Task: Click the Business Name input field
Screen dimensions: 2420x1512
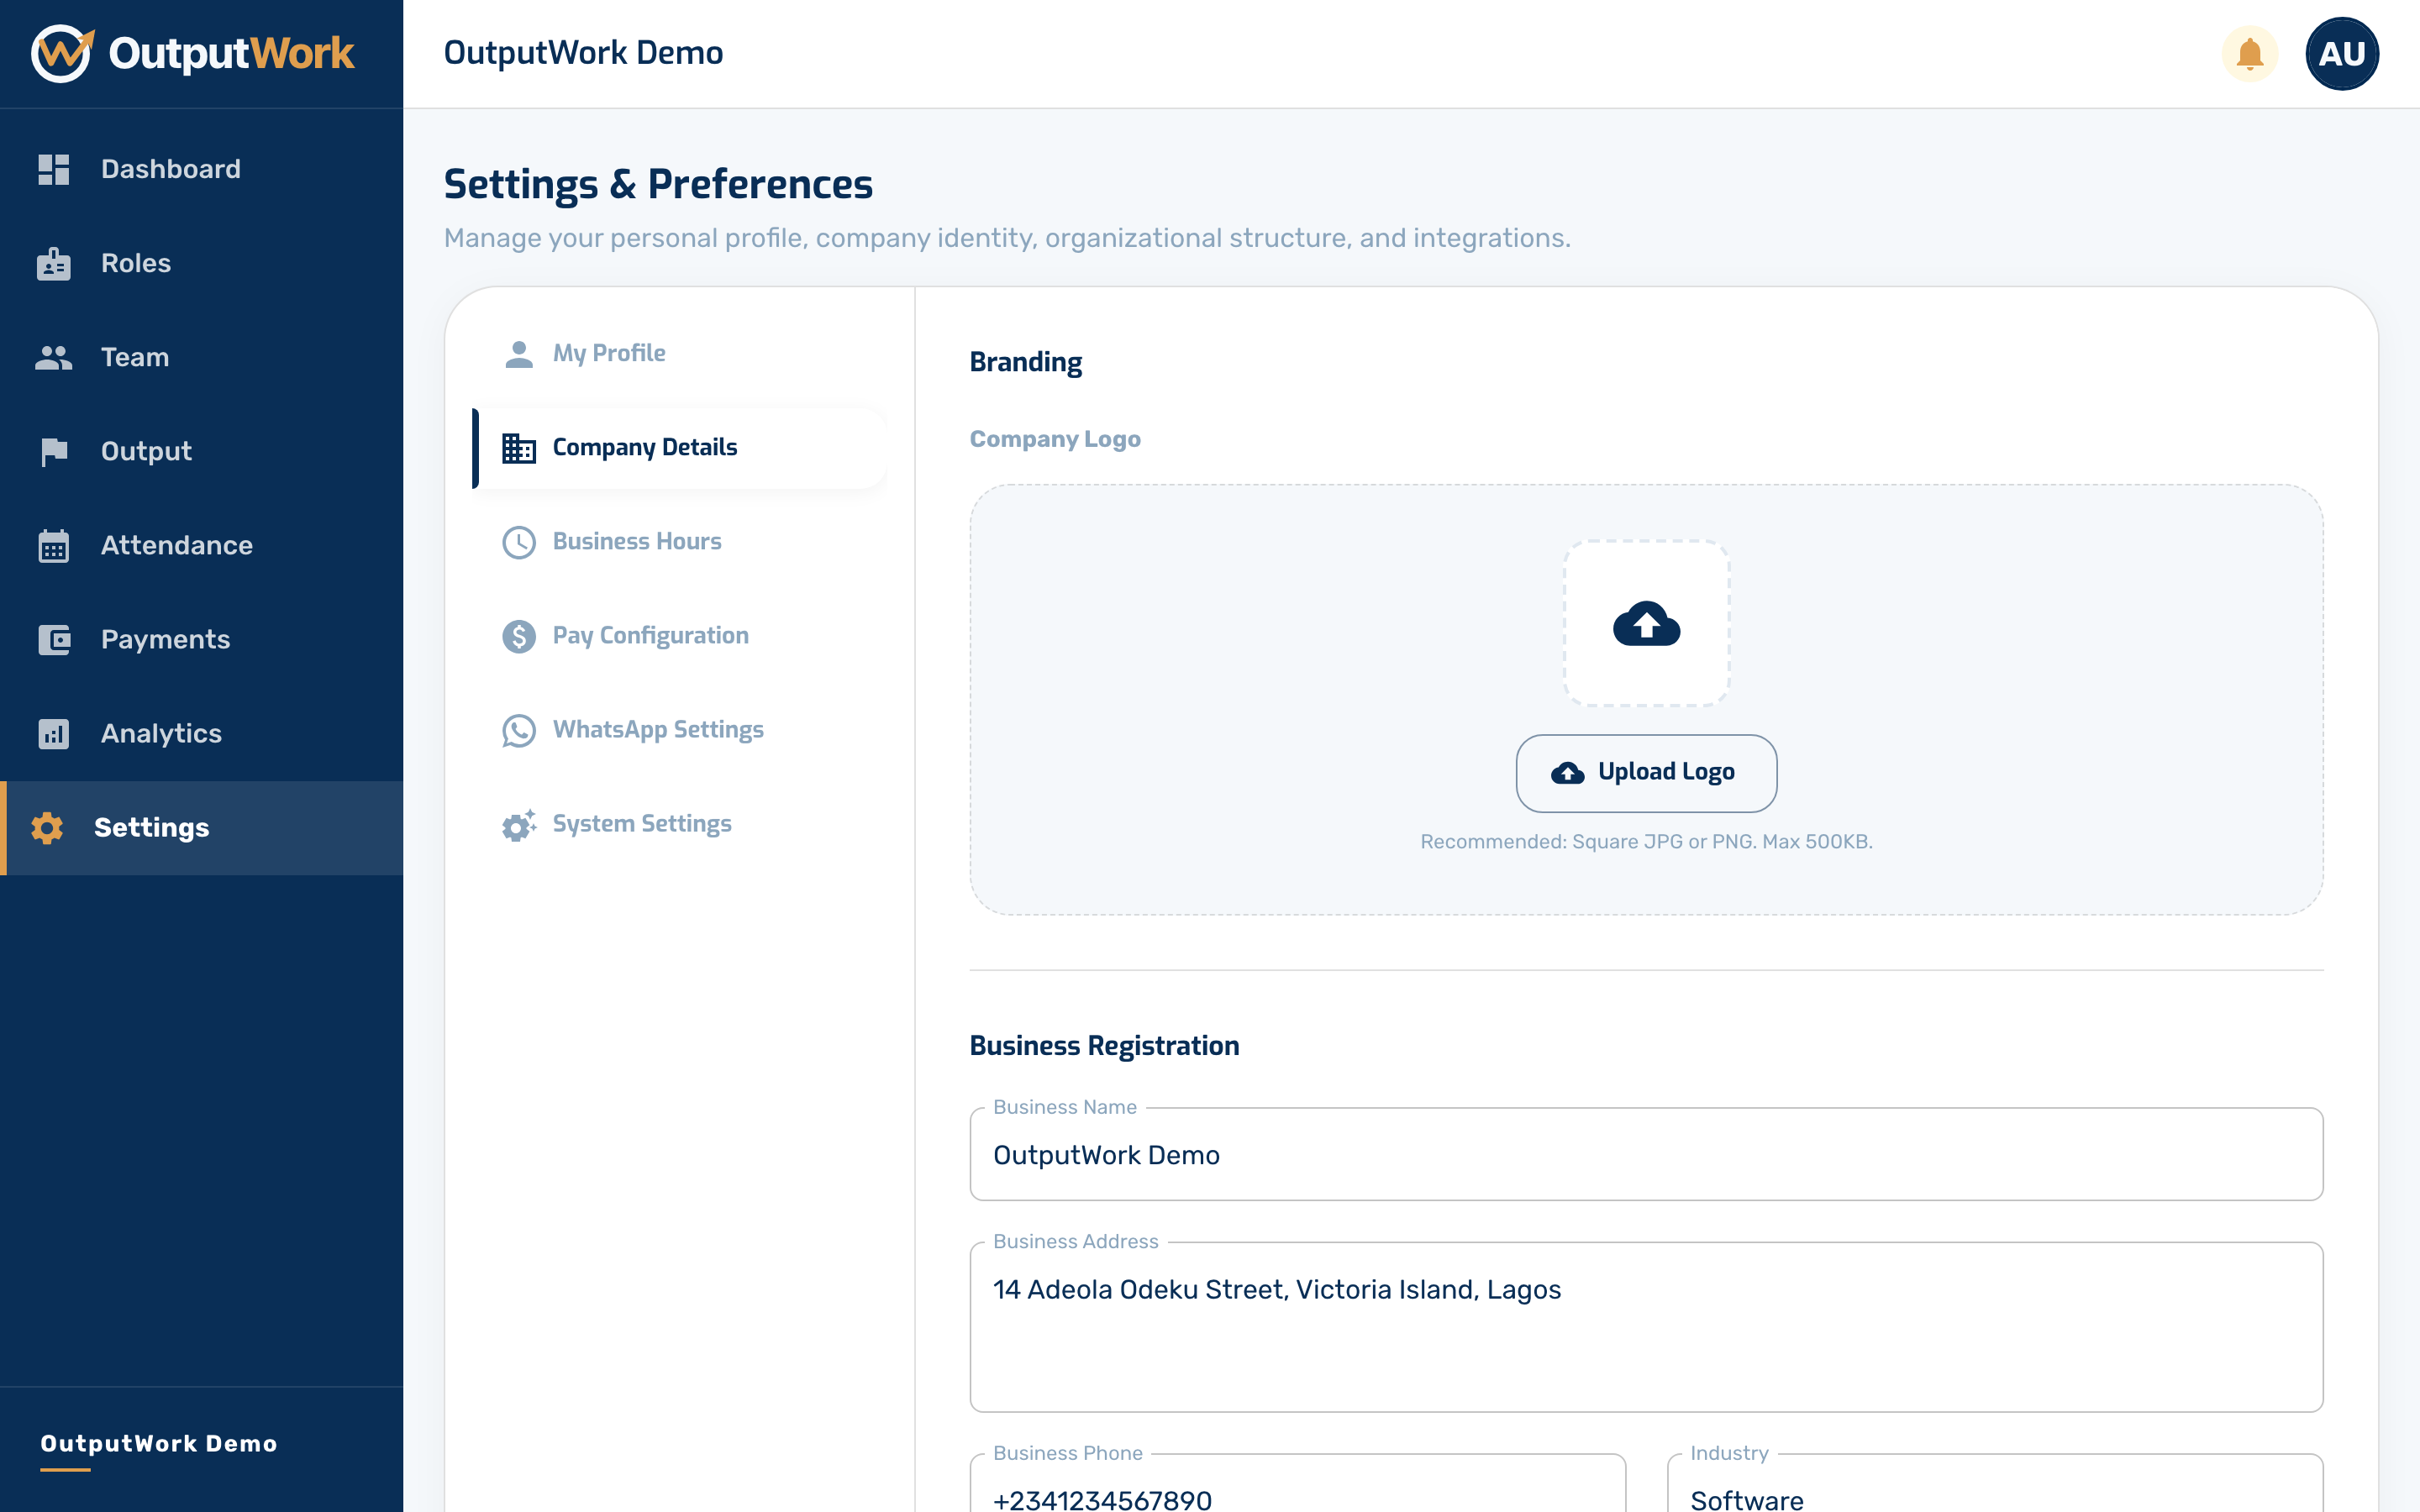Action: tap(1646, 1154)
